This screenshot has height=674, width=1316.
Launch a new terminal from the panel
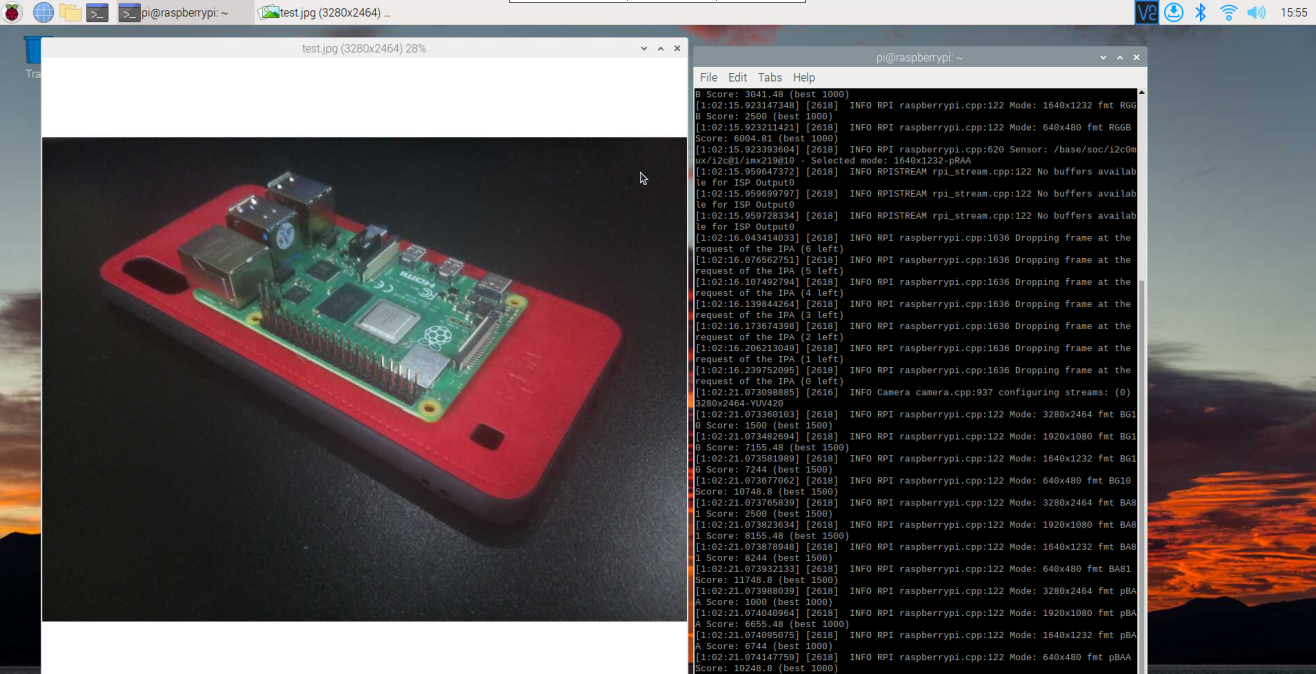click(97, 12)
